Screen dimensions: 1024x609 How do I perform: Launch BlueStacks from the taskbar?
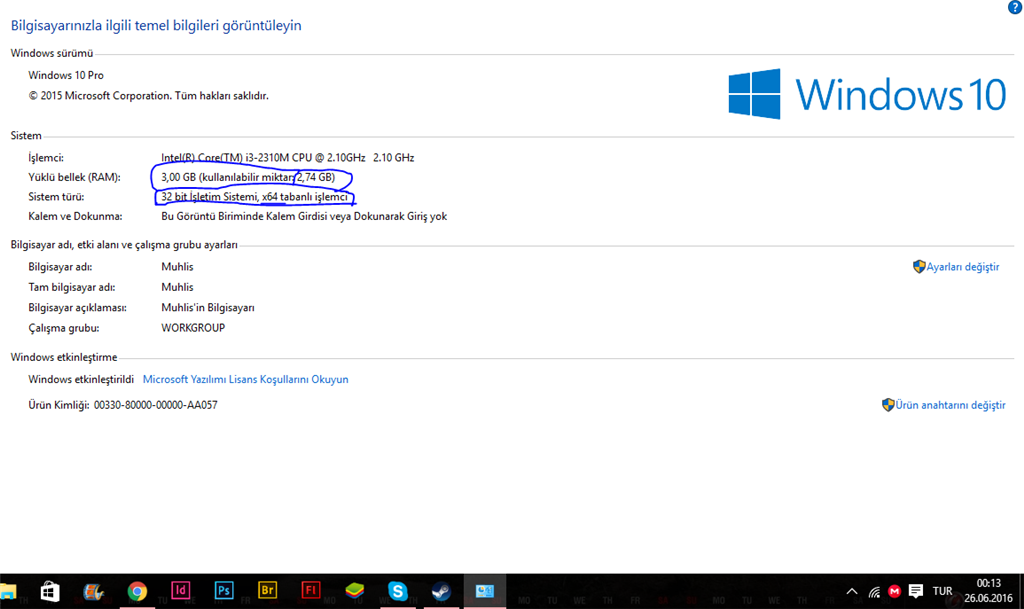[355, 591]
